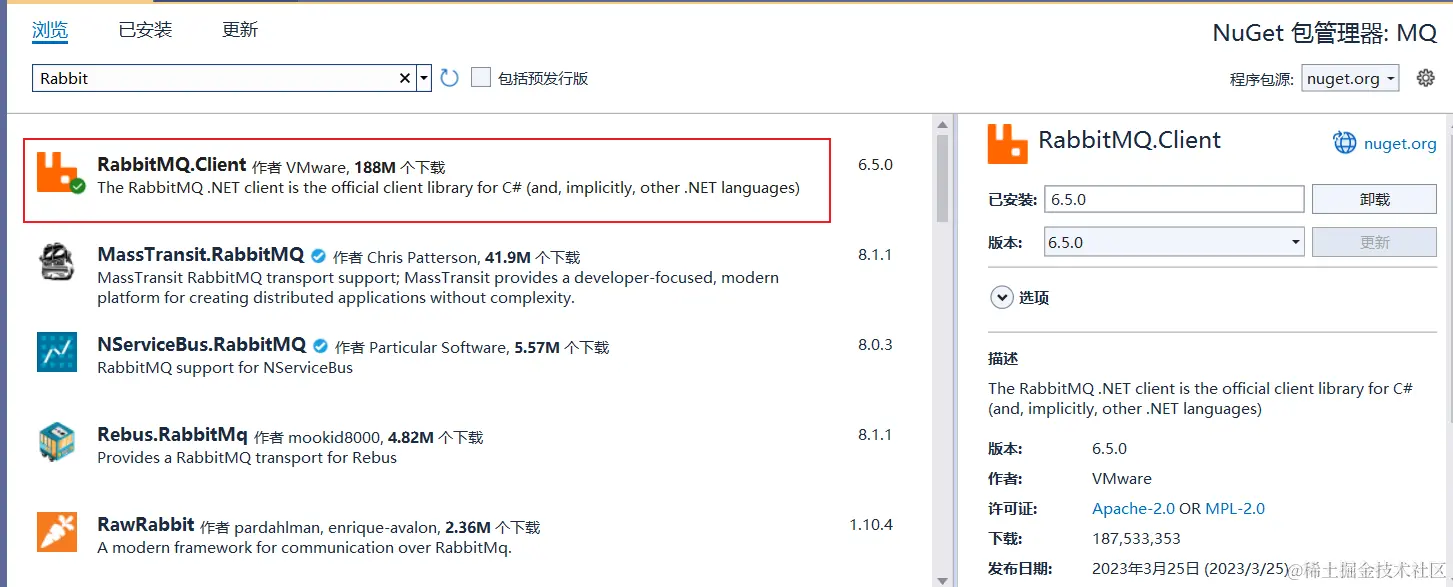The image size is (1453, 587).
Task: Select the Rebus.RabbitMq package title
Action: (172, 434)
